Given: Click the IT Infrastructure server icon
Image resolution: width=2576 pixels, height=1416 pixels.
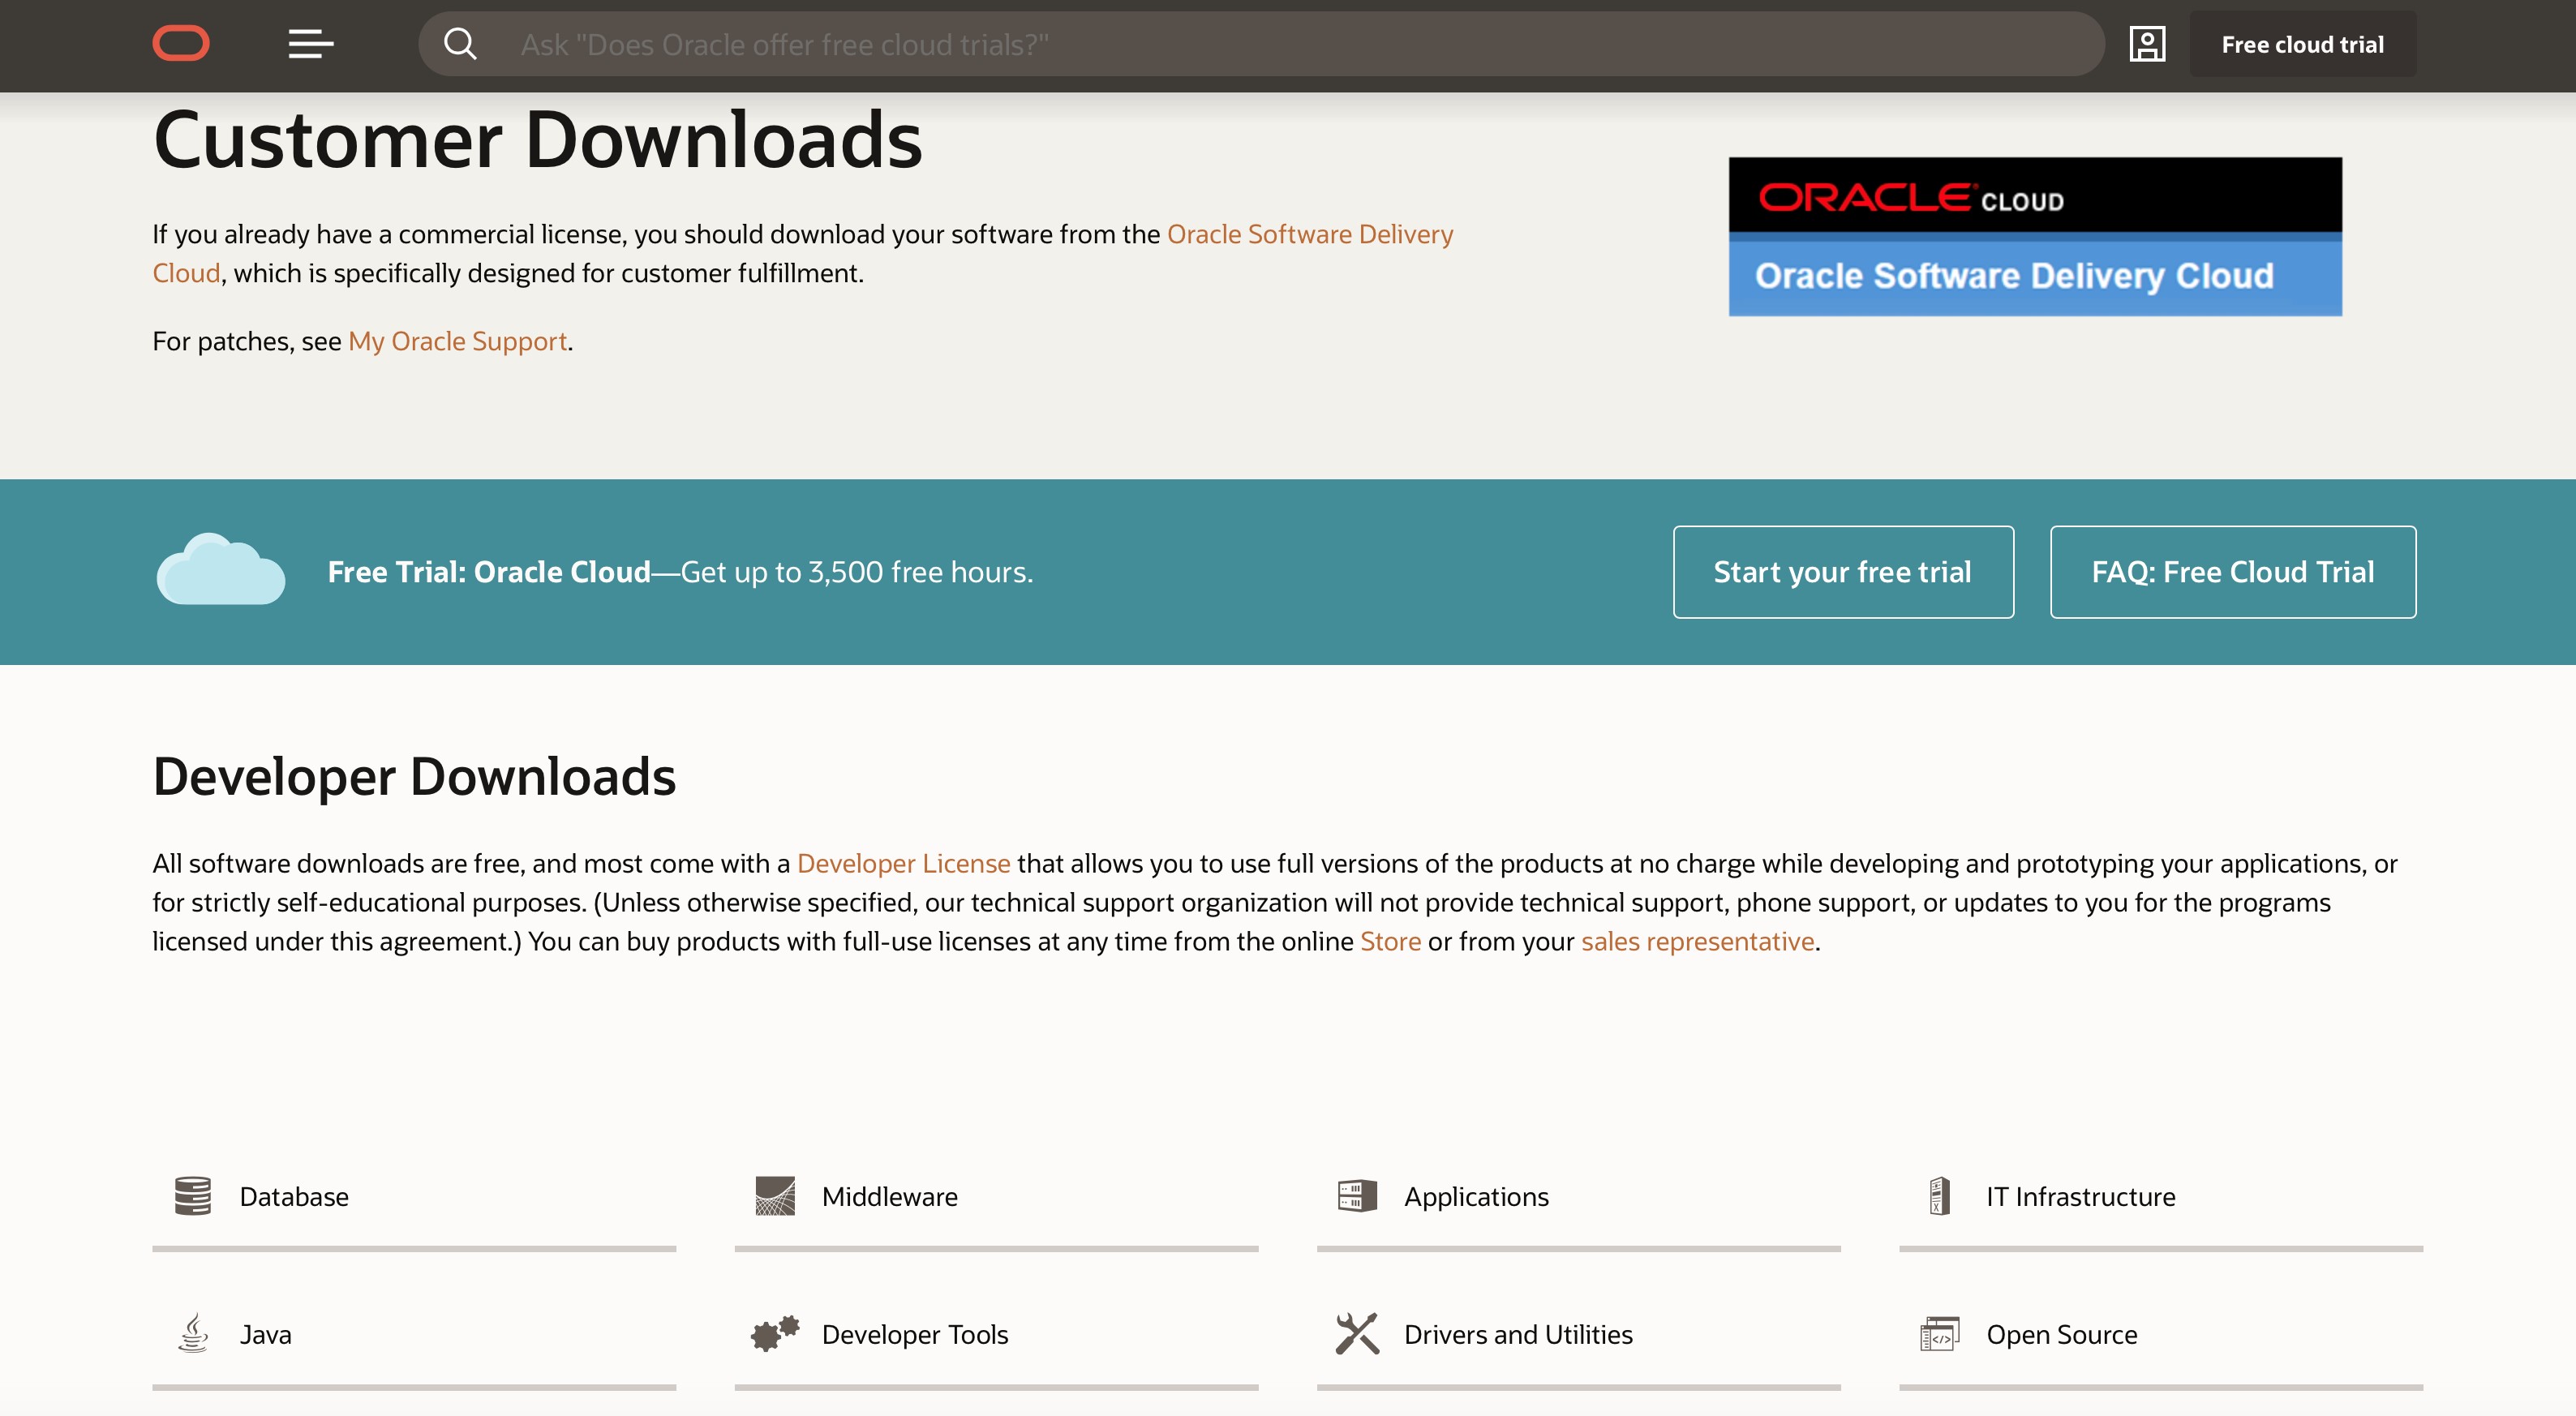Looking at the screenshot, I should tap(1939, 1196).
